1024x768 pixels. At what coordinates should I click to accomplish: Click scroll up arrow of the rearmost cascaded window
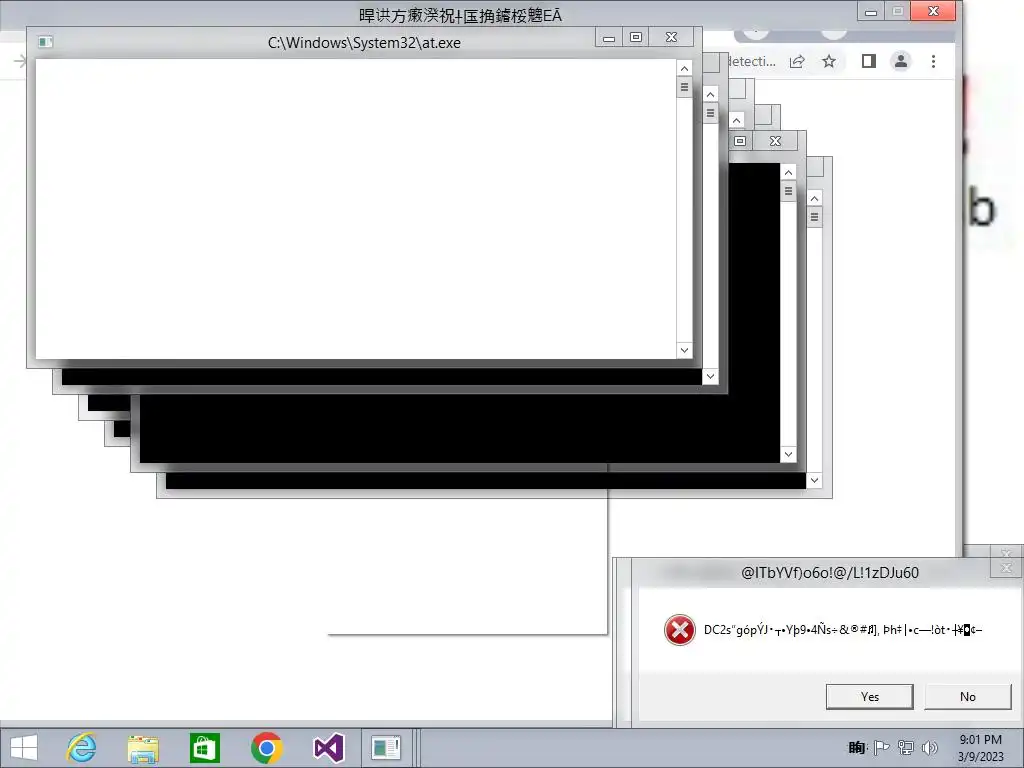pos(814,199)
